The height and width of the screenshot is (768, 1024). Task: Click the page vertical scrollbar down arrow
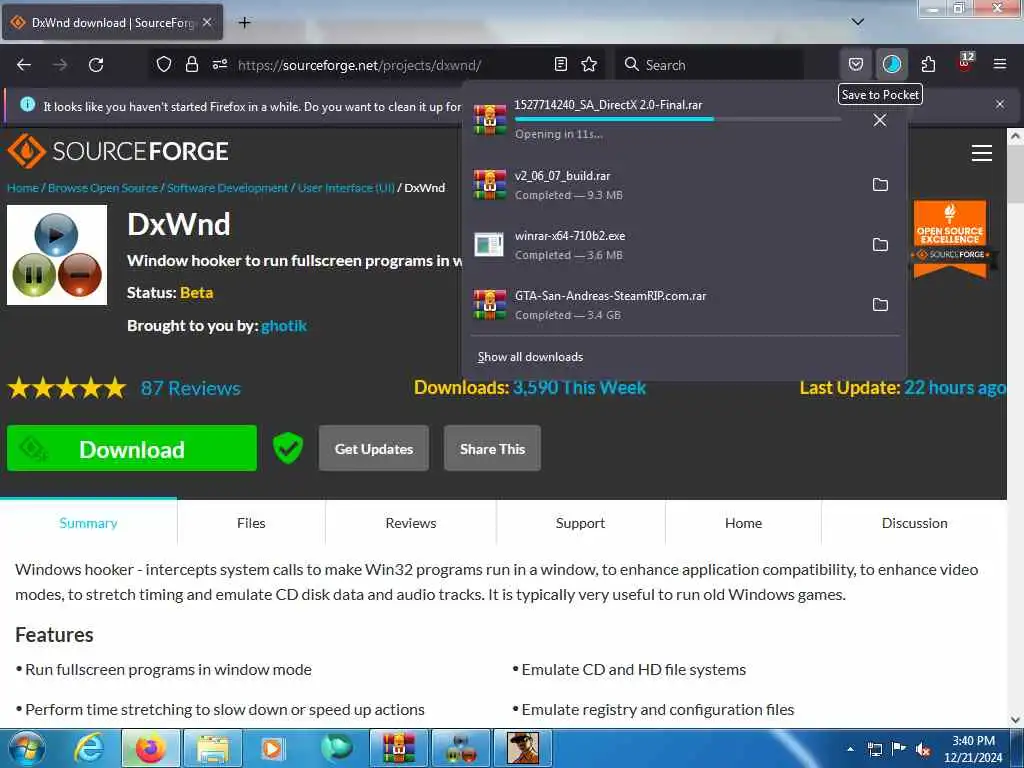click(1015, 720)
